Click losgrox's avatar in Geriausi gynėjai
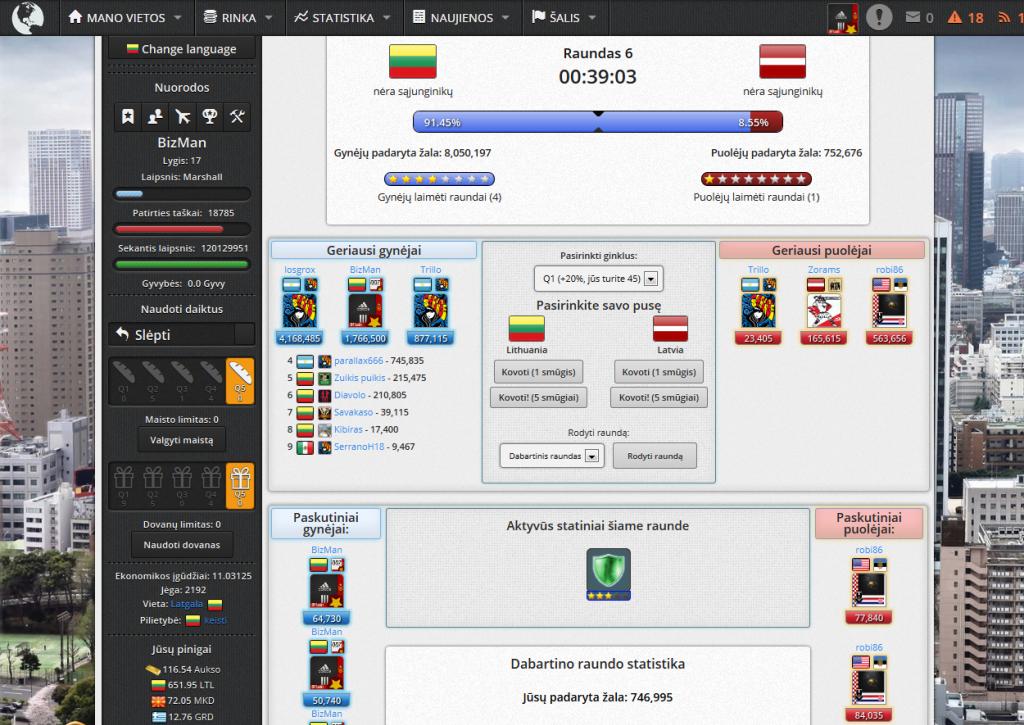 point(300,310)
